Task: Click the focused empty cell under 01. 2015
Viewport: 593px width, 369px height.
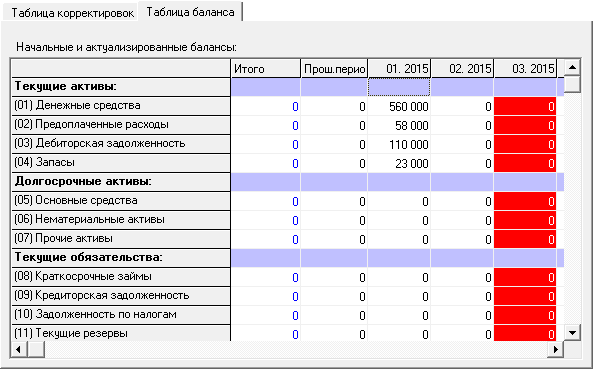Action: pyautogui.click(x=399, y=87)
